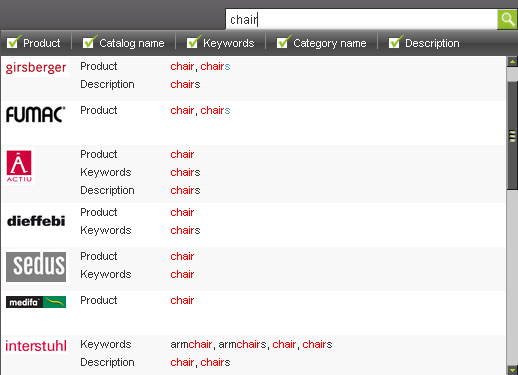This screenshot has height=375, width=518.
Task: Toggle the Description filter checkbox
Action: pos(395,42)
